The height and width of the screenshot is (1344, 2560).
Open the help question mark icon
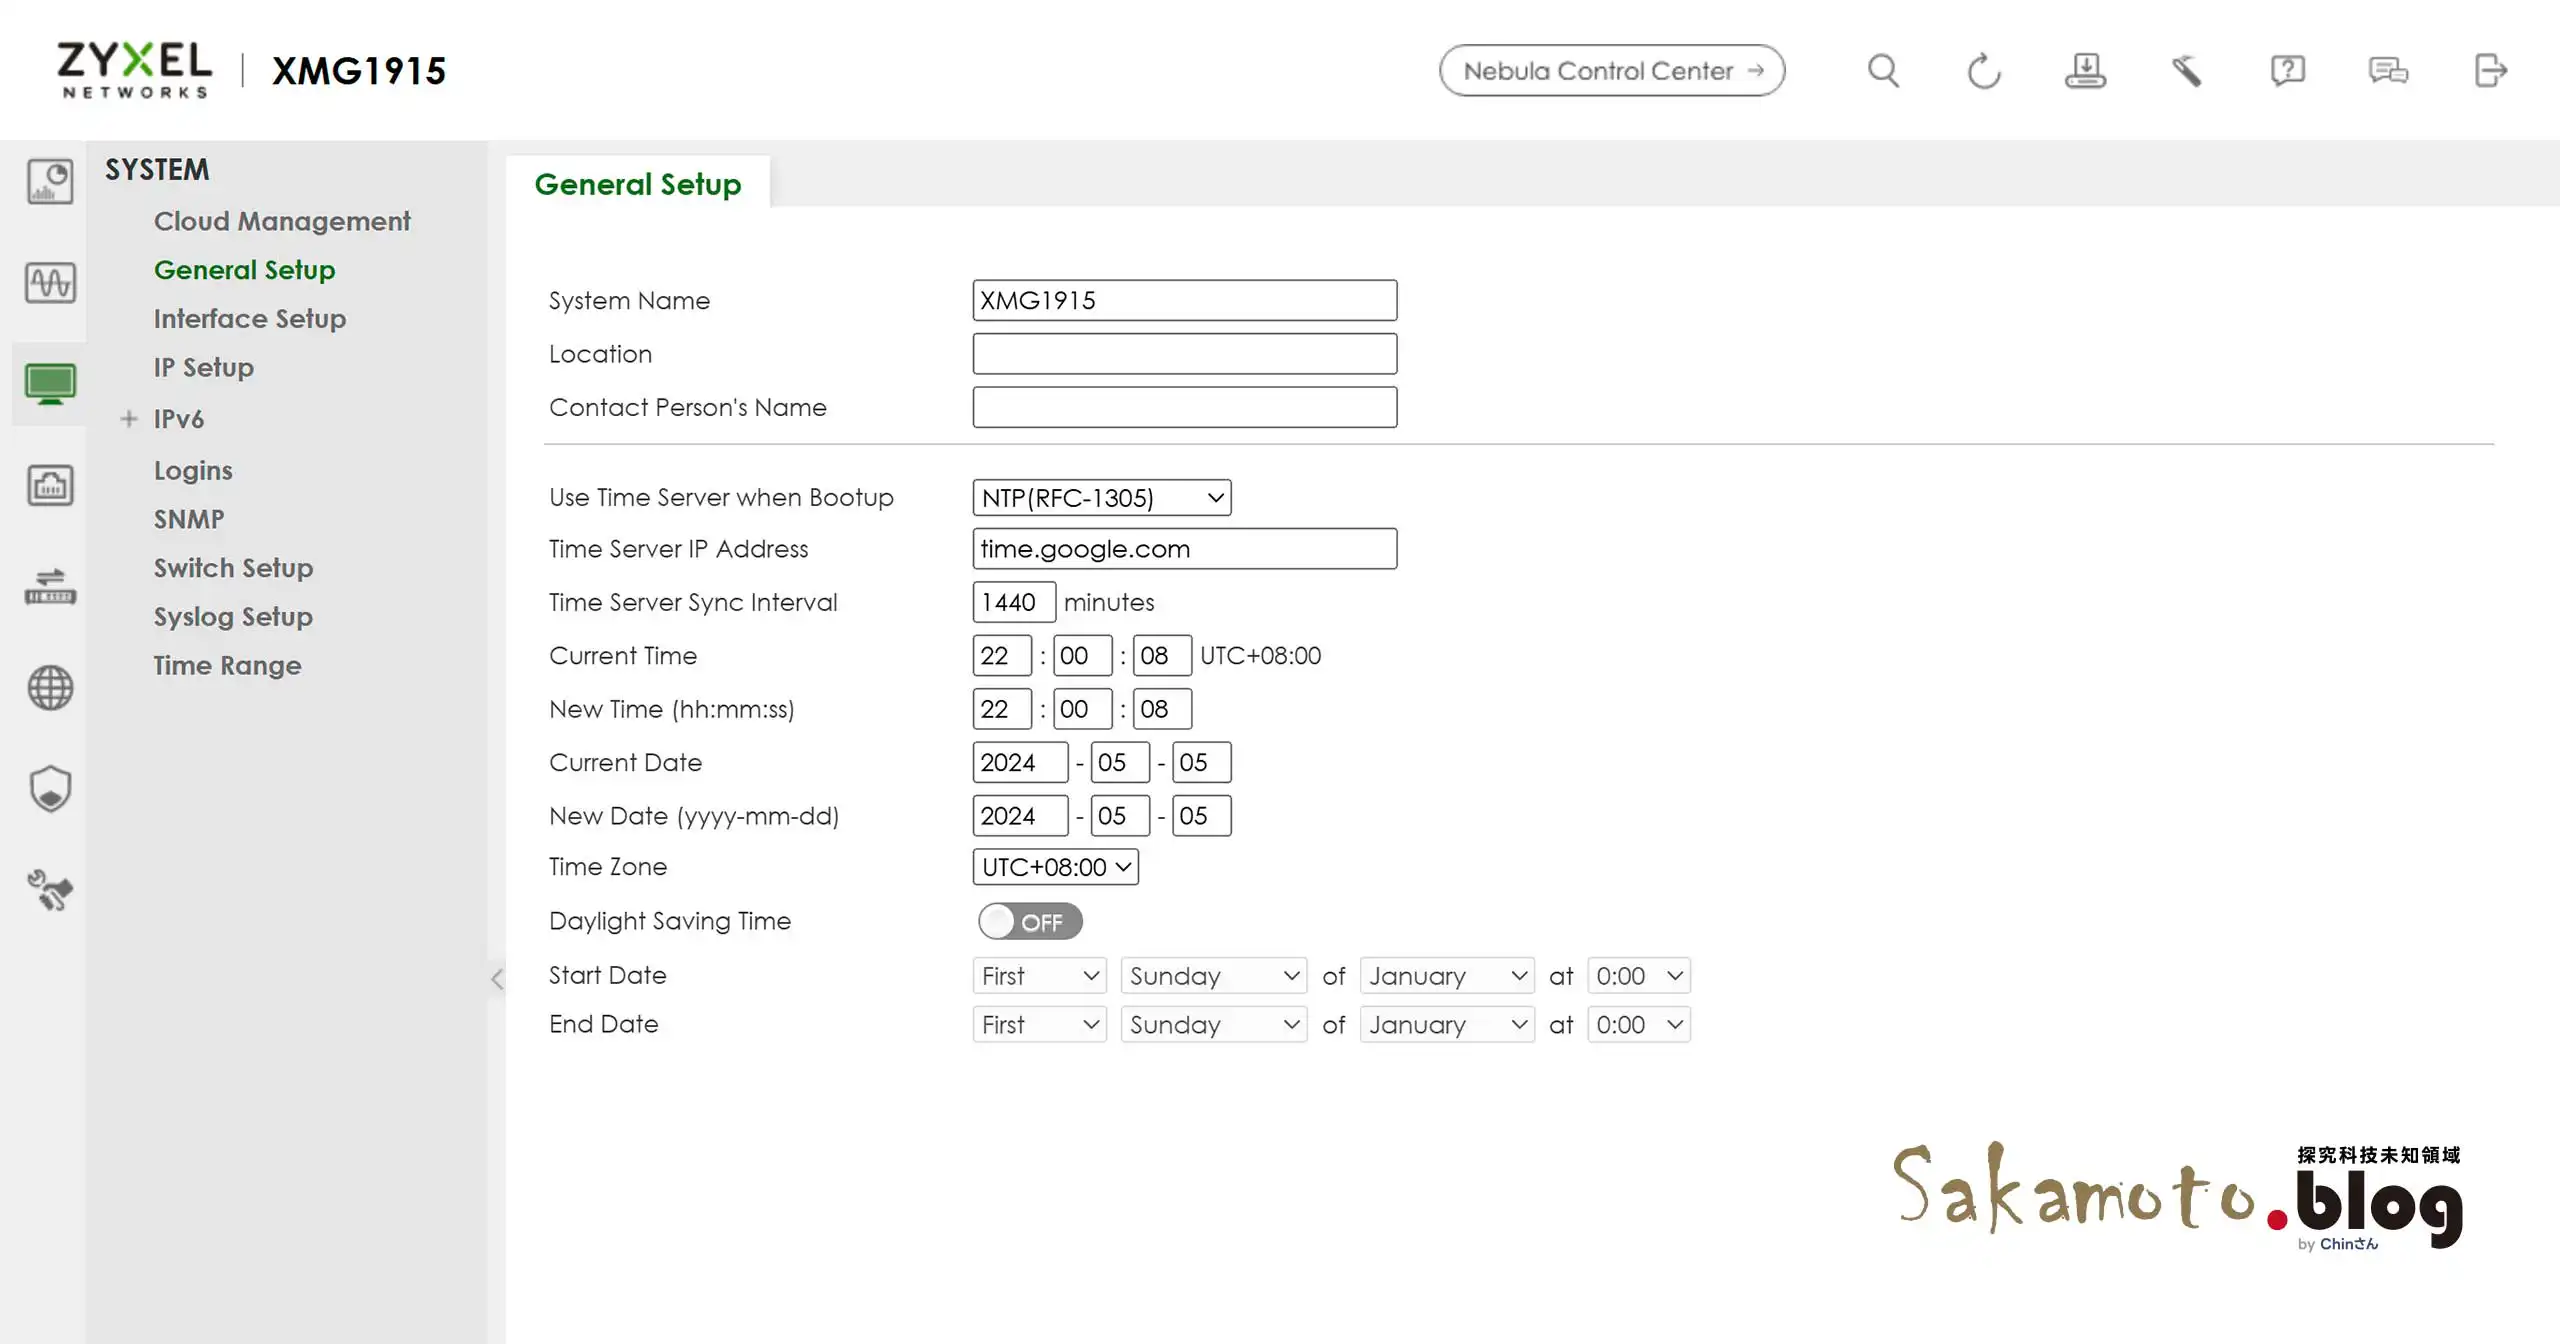coord(2287,71)
